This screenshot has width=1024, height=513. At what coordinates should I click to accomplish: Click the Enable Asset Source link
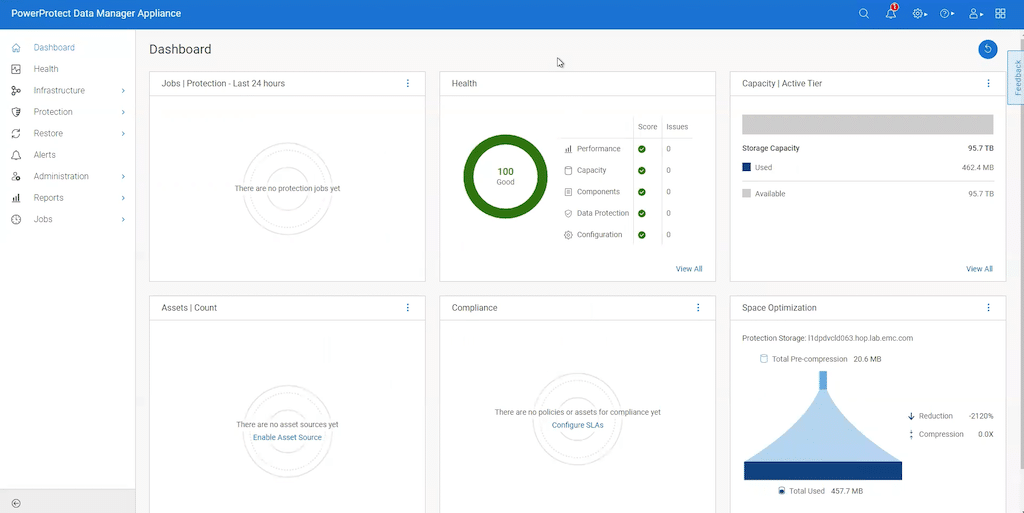[287, 437]
